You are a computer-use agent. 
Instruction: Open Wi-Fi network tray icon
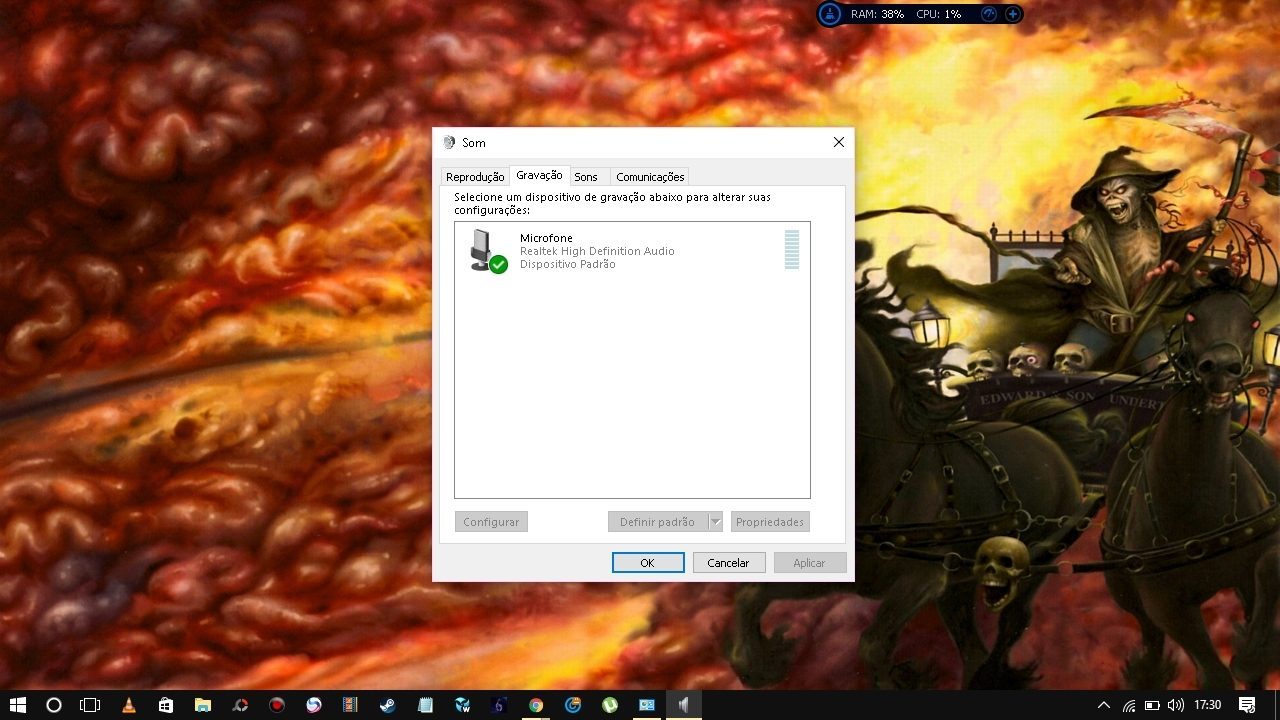[1129, 705]
